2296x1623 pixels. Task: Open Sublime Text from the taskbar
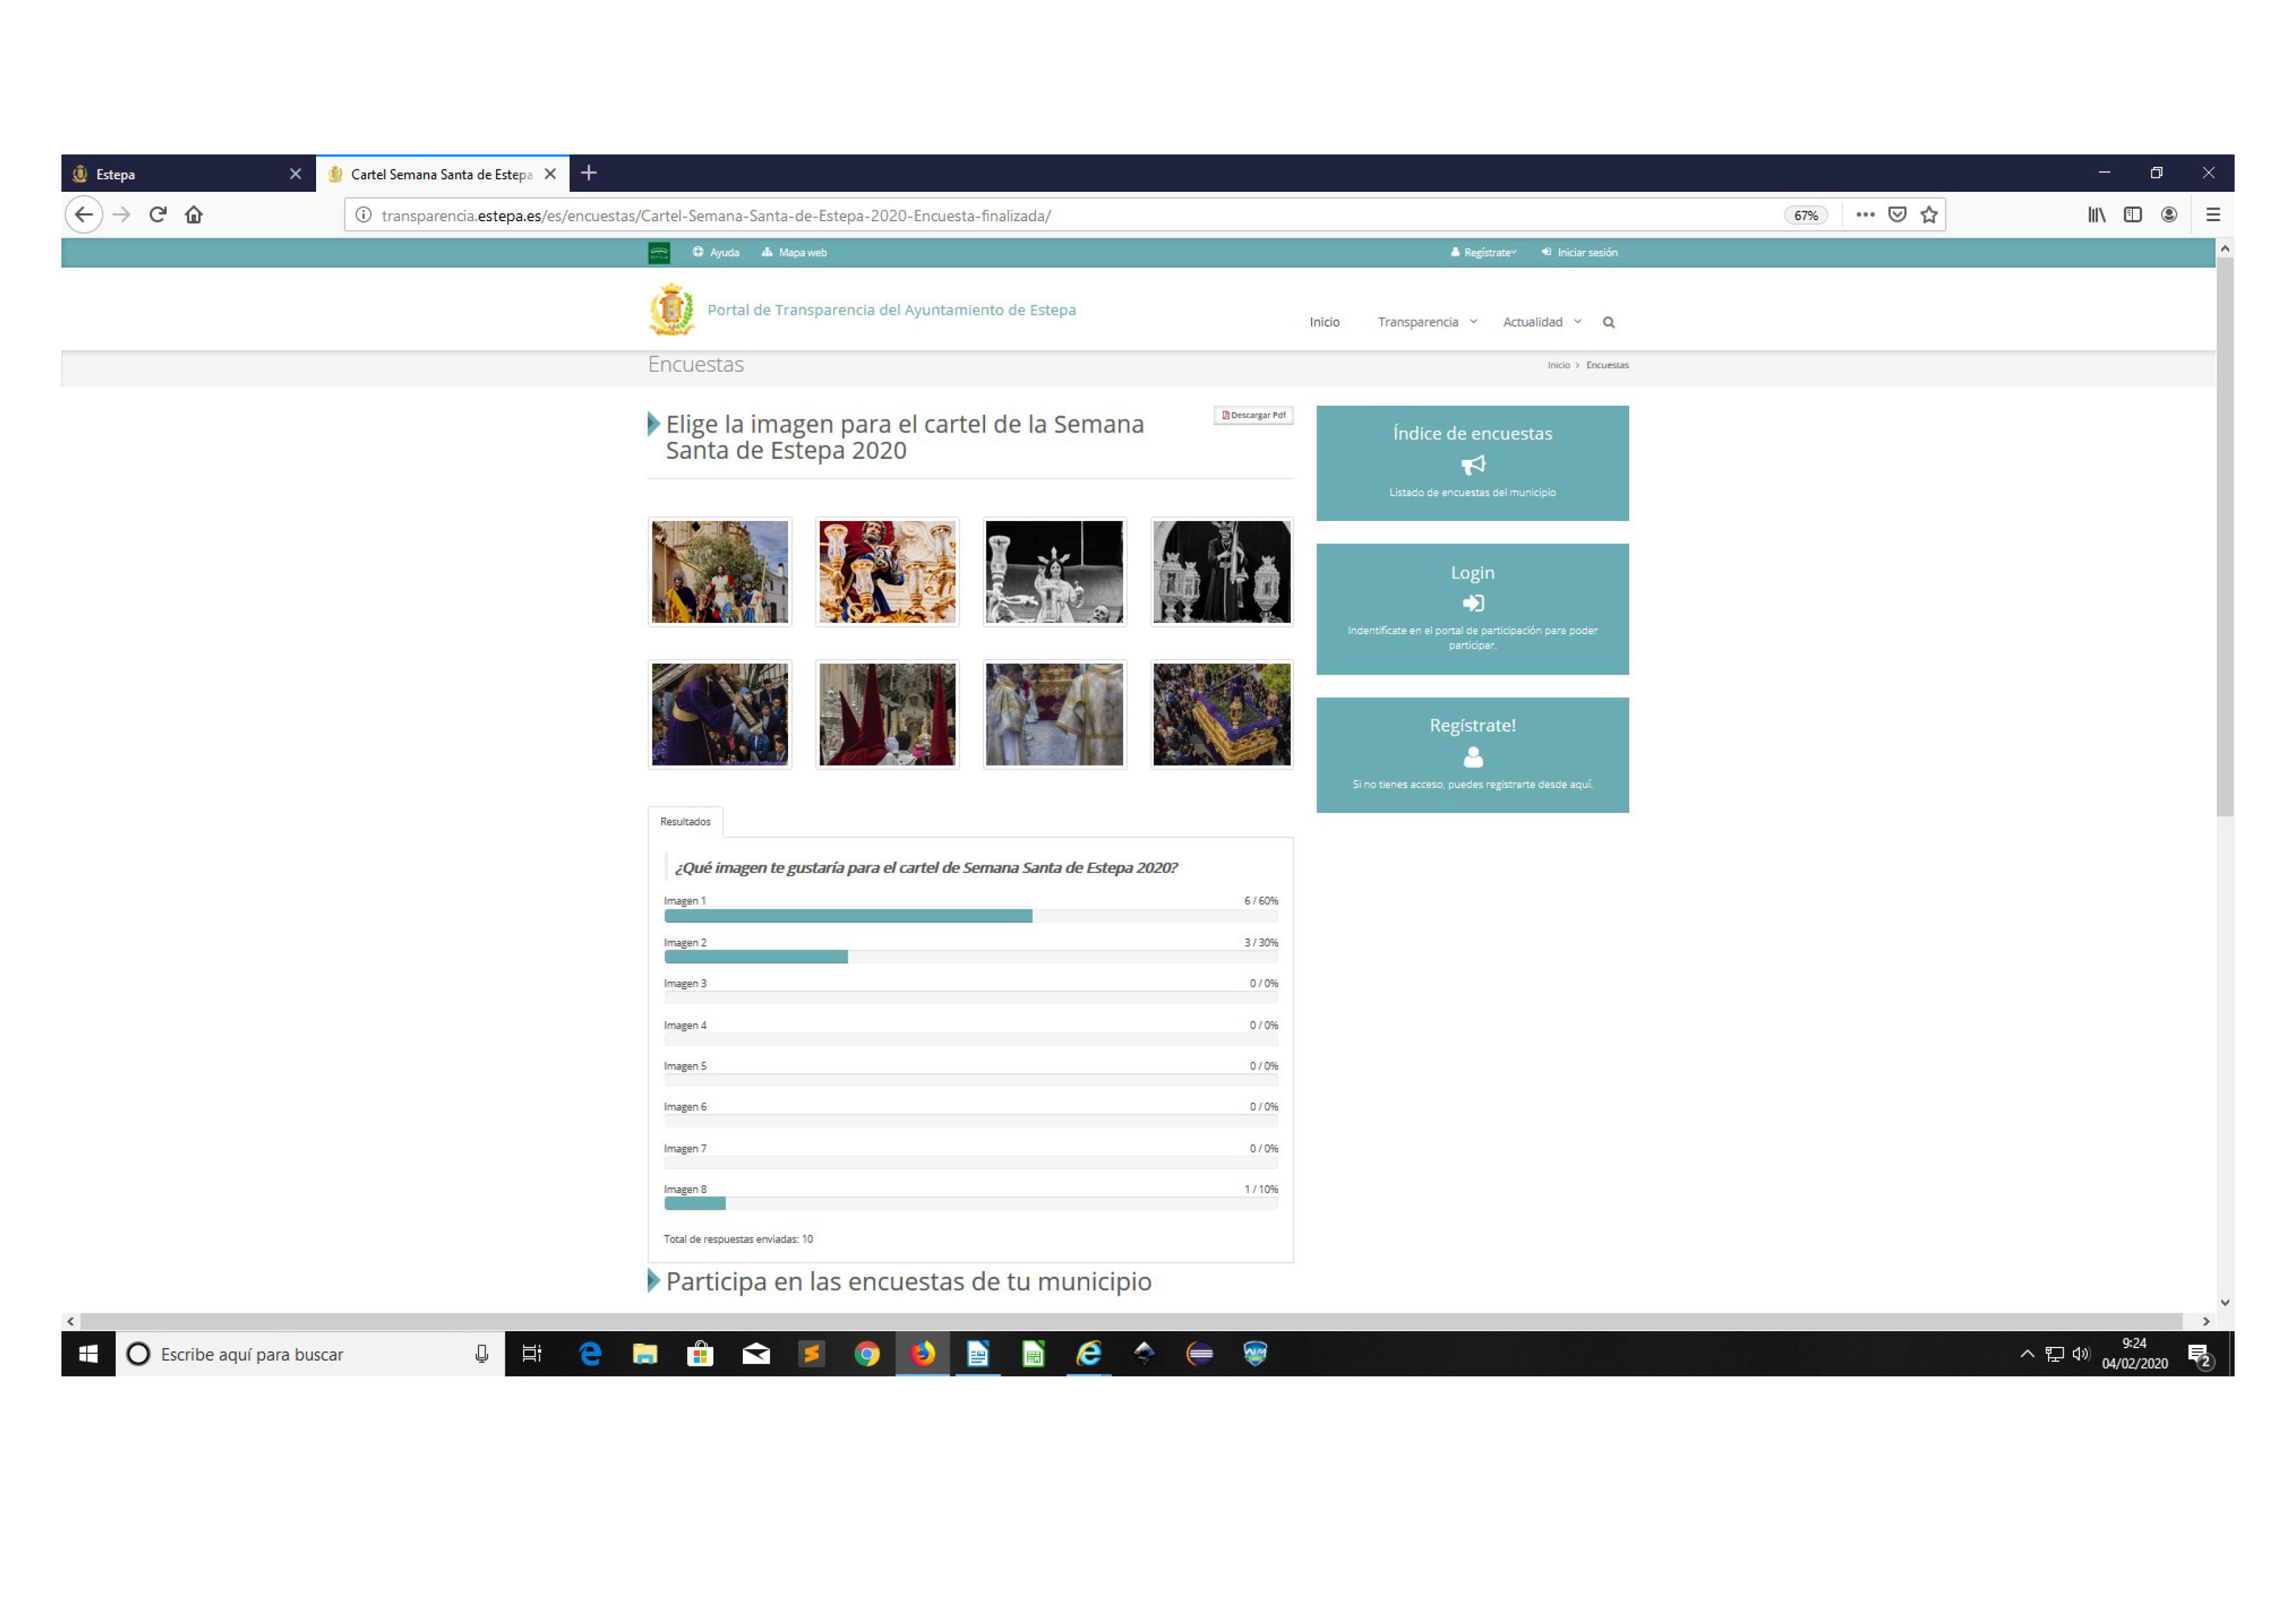pos(811,1354)
